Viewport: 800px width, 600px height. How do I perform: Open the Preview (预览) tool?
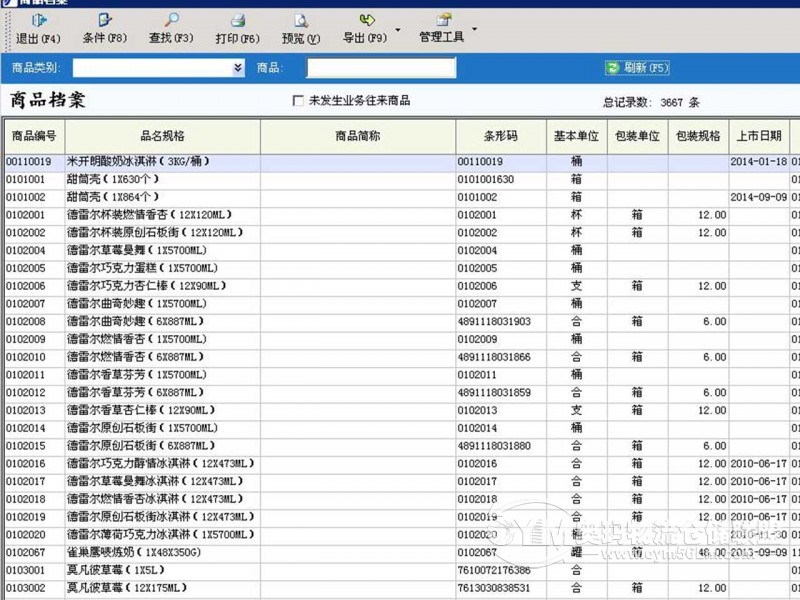301,28
